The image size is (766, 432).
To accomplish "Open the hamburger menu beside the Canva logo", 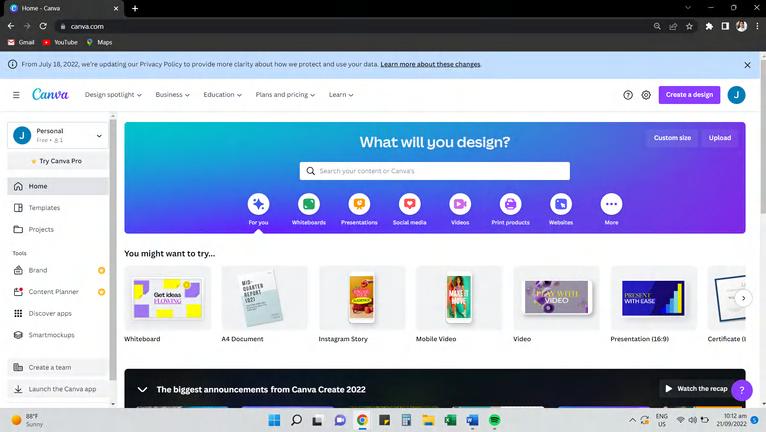I will coord(16,95).
